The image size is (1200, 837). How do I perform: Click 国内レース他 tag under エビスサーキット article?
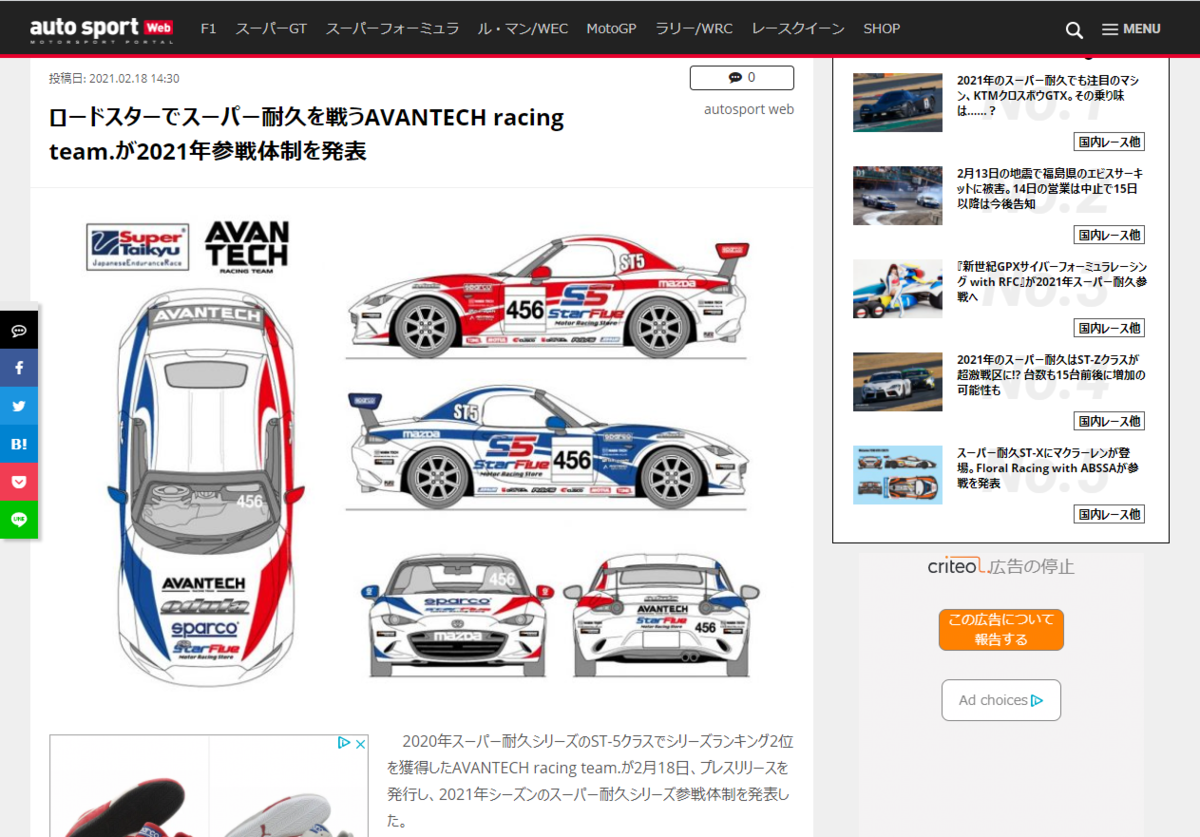(1109, 235)
